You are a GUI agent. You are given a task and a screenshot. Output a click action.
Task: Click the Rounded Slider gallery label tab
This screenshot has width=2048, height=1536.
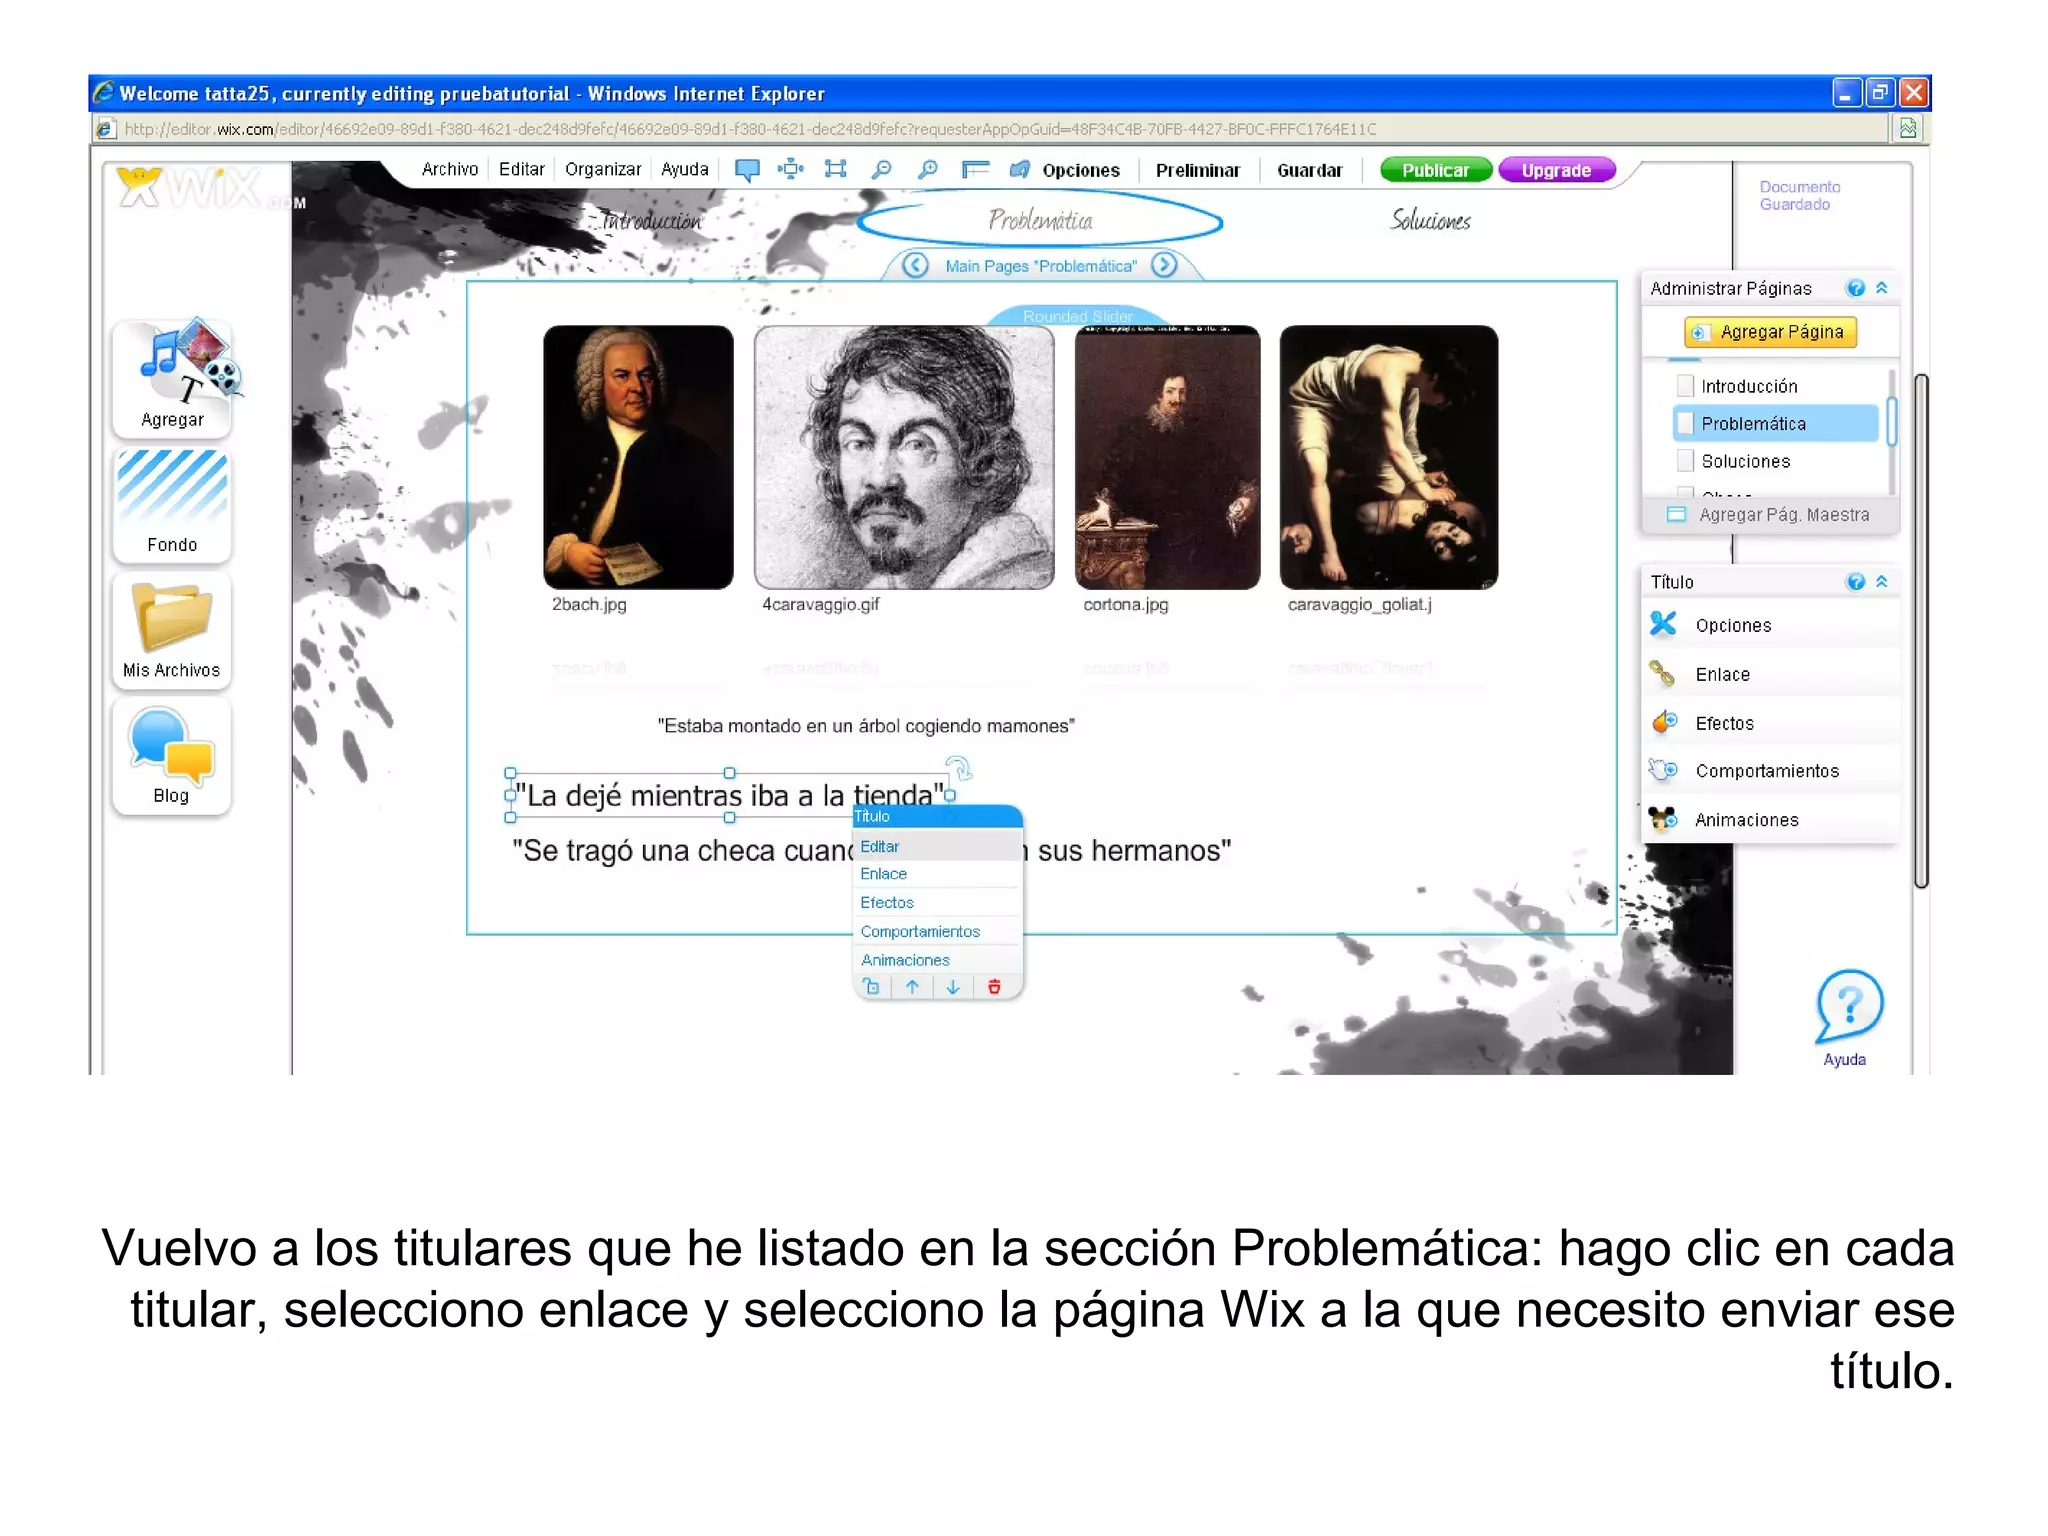[x=1078, y=315]
